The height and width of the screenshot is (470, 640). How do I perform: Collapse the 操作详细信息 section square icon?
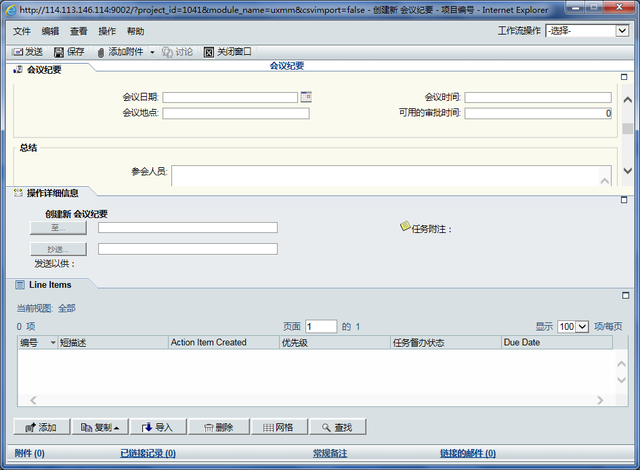(624, 200)
